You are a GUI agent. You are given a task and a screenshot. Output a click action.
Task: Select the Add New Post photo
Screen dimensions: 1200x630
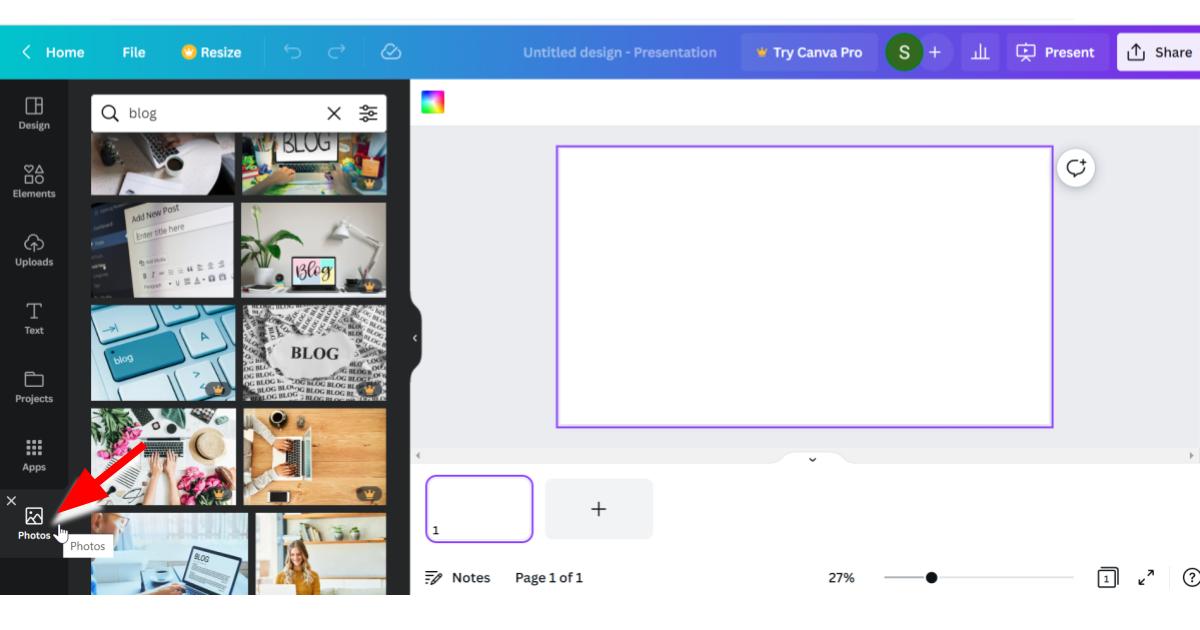coord(162,250)
